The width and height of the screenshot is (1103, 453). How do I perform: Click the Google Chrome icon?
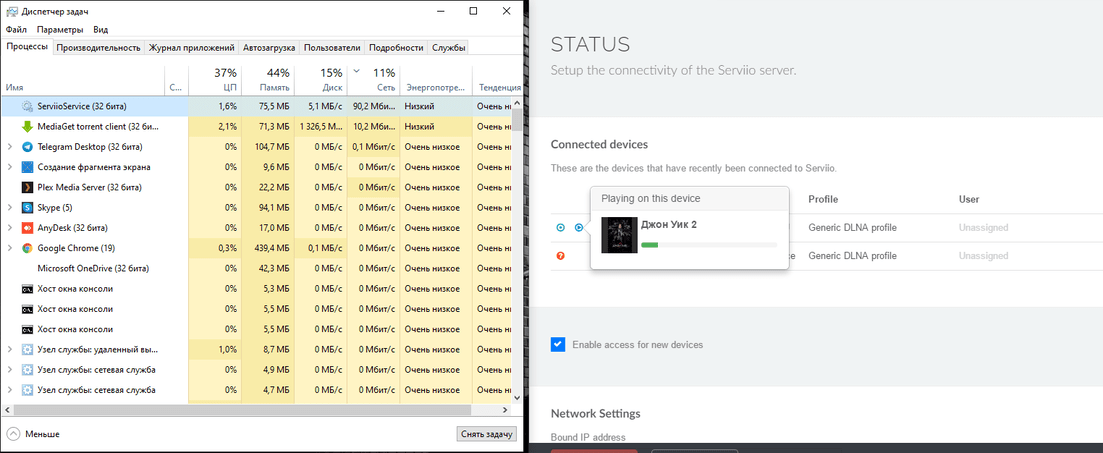27,248
